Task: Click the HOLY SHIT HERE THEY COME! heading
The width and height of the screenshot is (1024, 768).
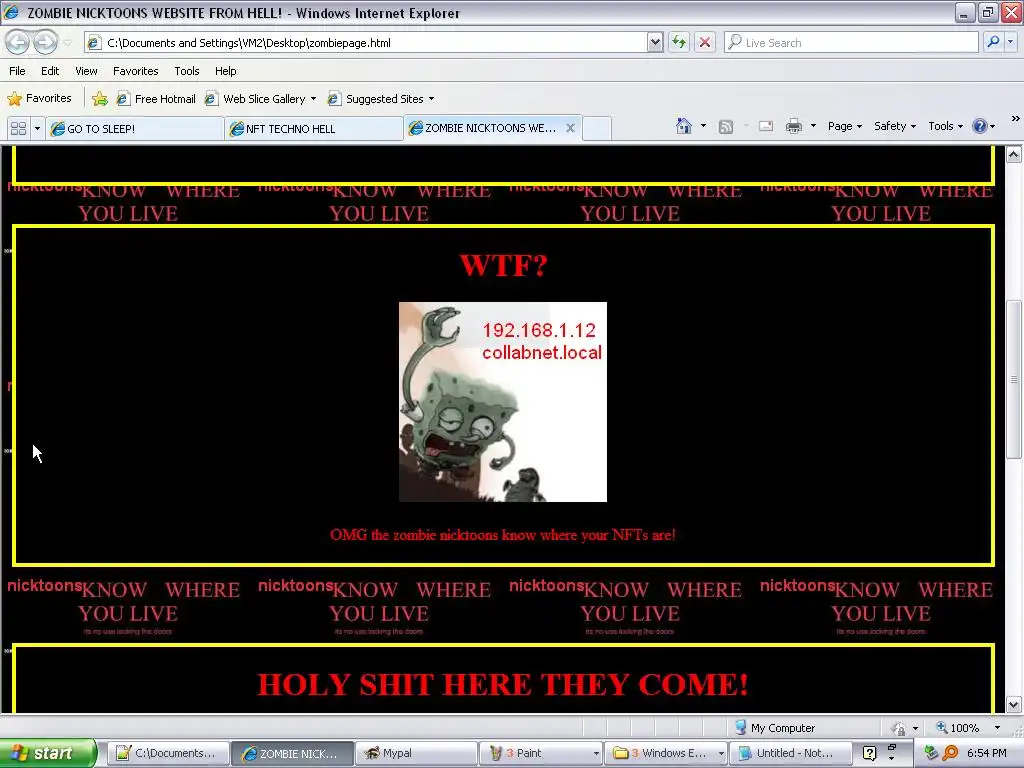Action: (x=503, y=684)
